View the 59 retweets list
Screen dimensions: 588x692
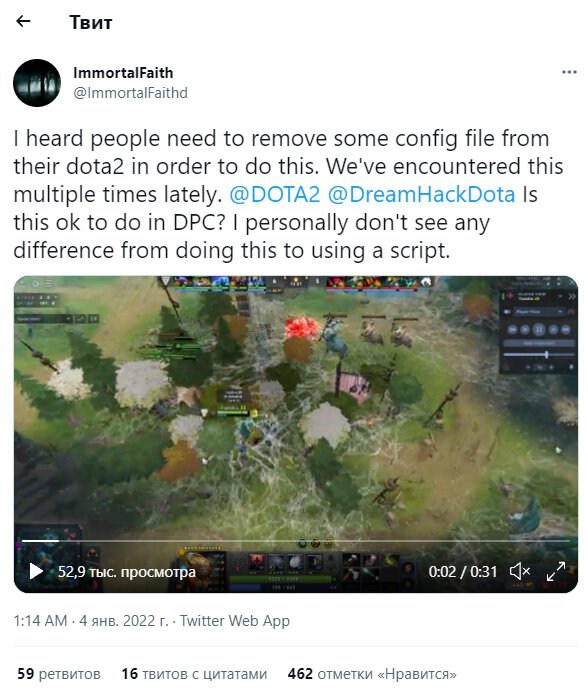click(x=59, y=673)
